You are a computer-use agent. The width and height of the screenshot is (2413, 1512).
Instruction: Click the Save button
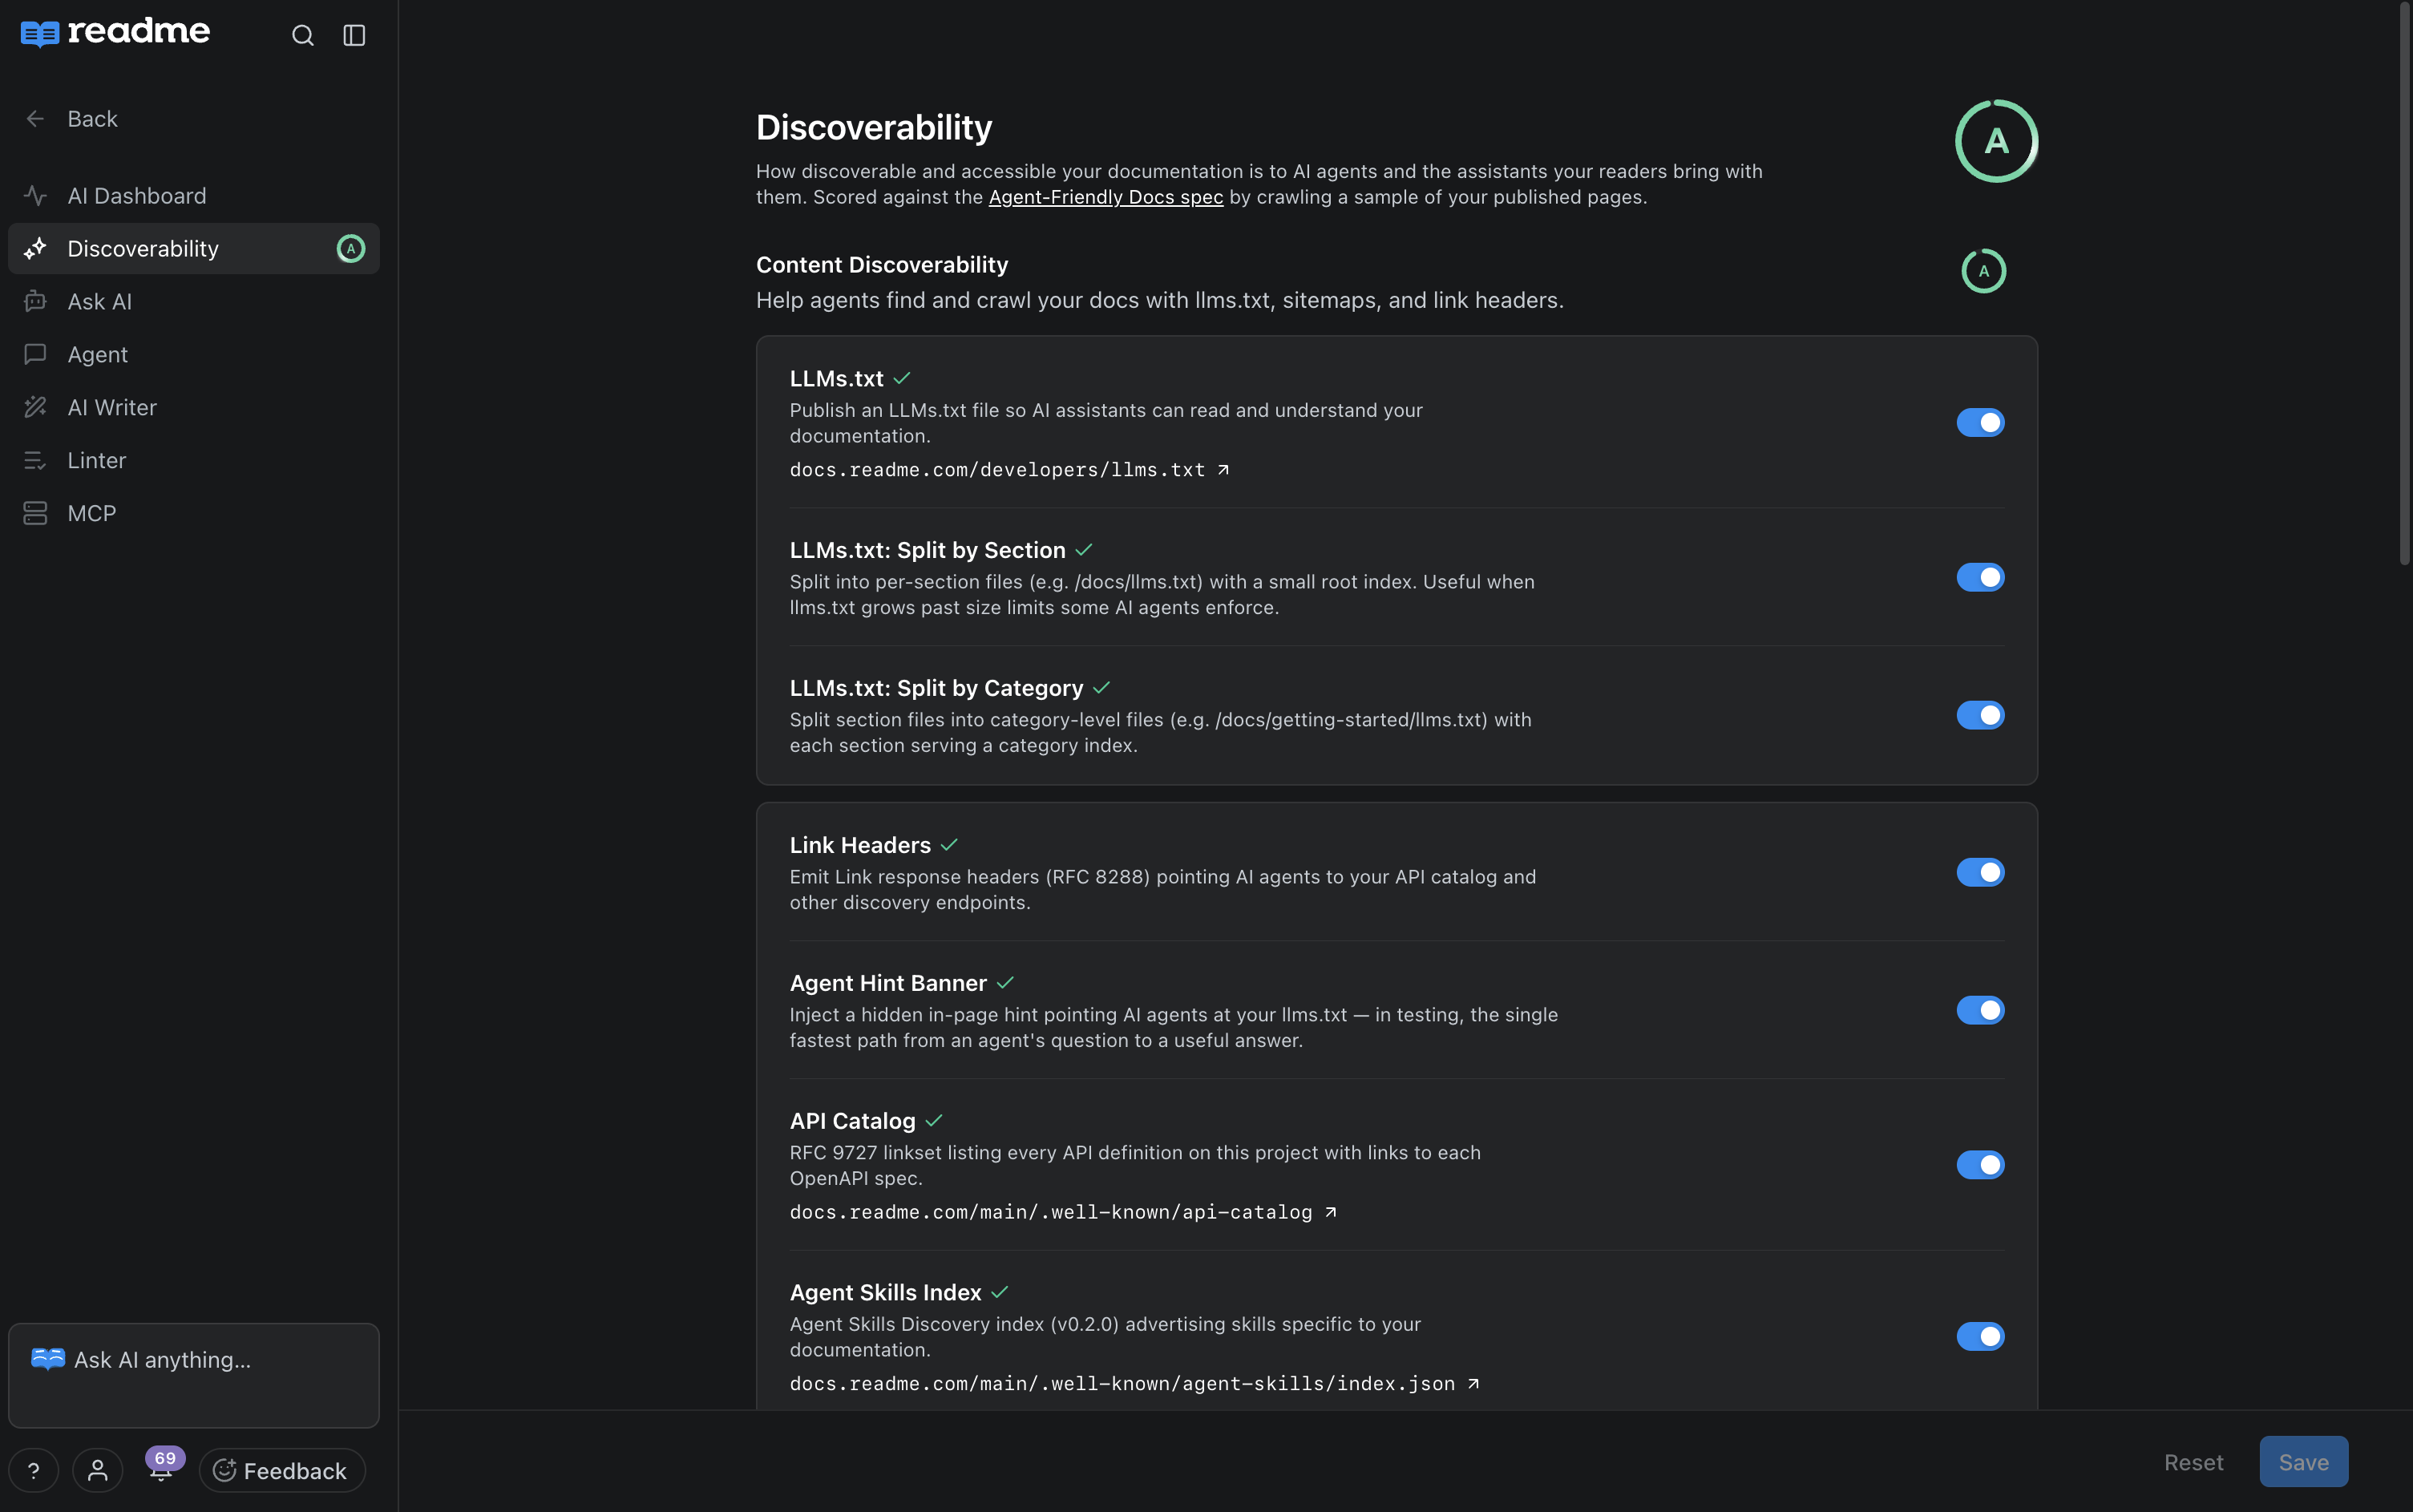tap(2303, 1462)
